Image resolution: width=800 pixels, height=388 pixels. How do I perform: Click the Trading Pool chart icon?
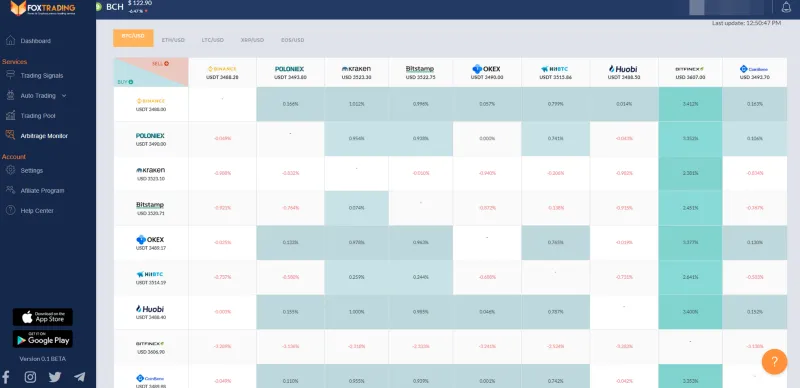tap(10, 115)
